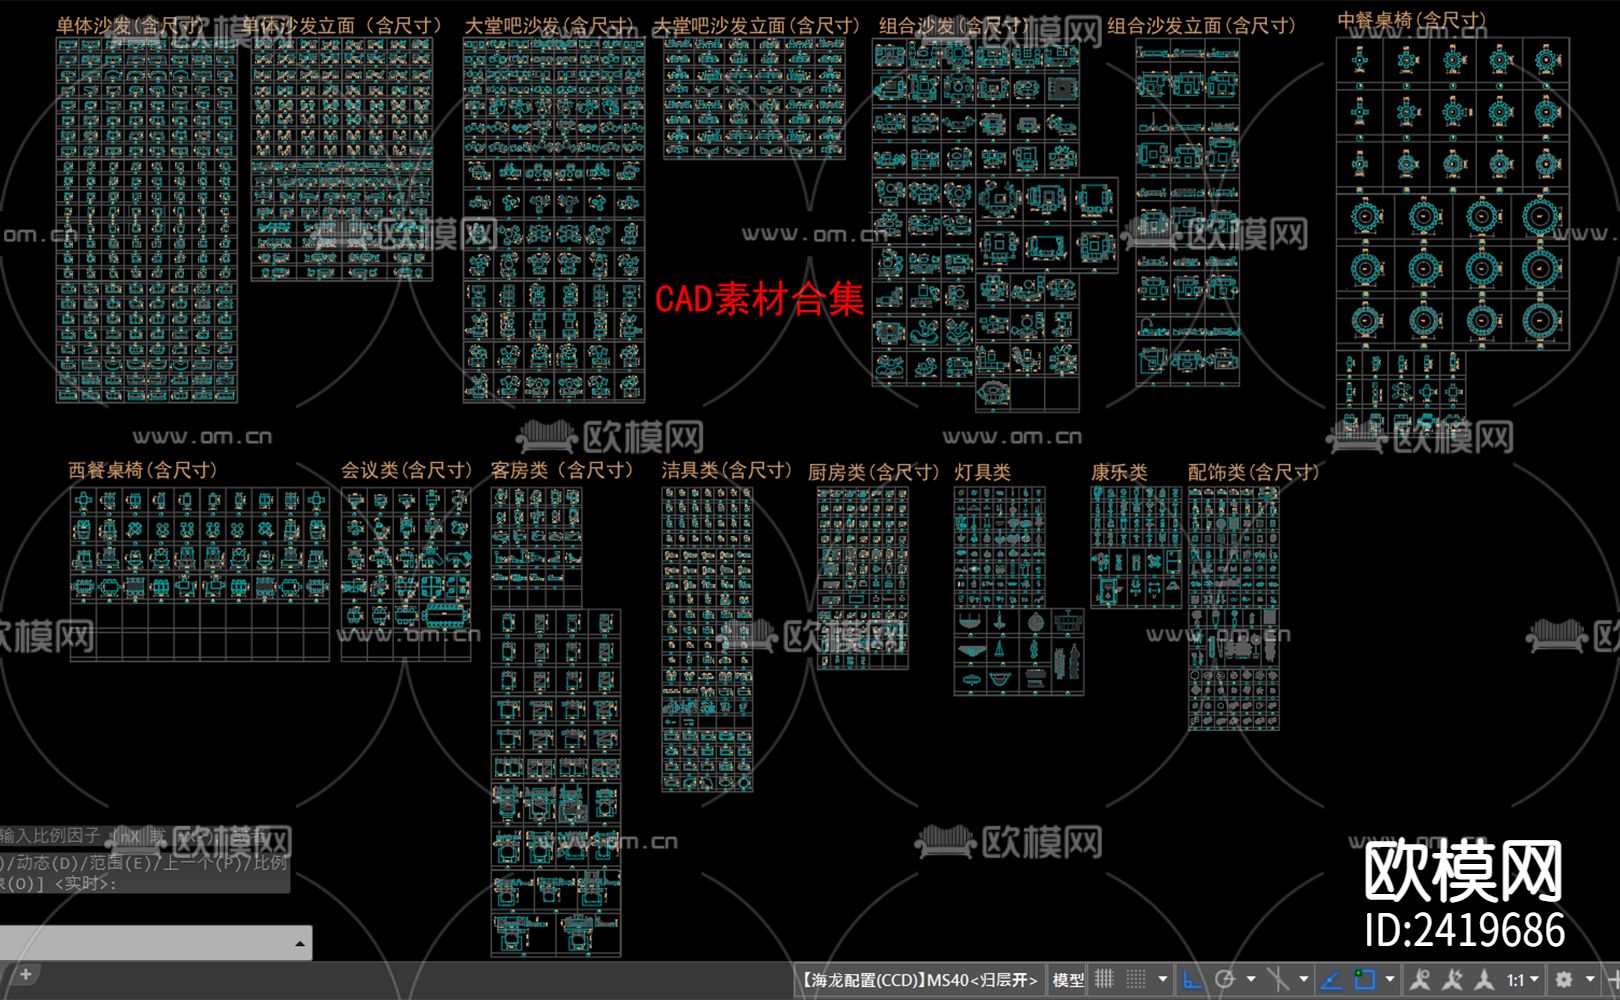
Task: Expand polar tracking angle dropdown
Action: point(1251,979)
